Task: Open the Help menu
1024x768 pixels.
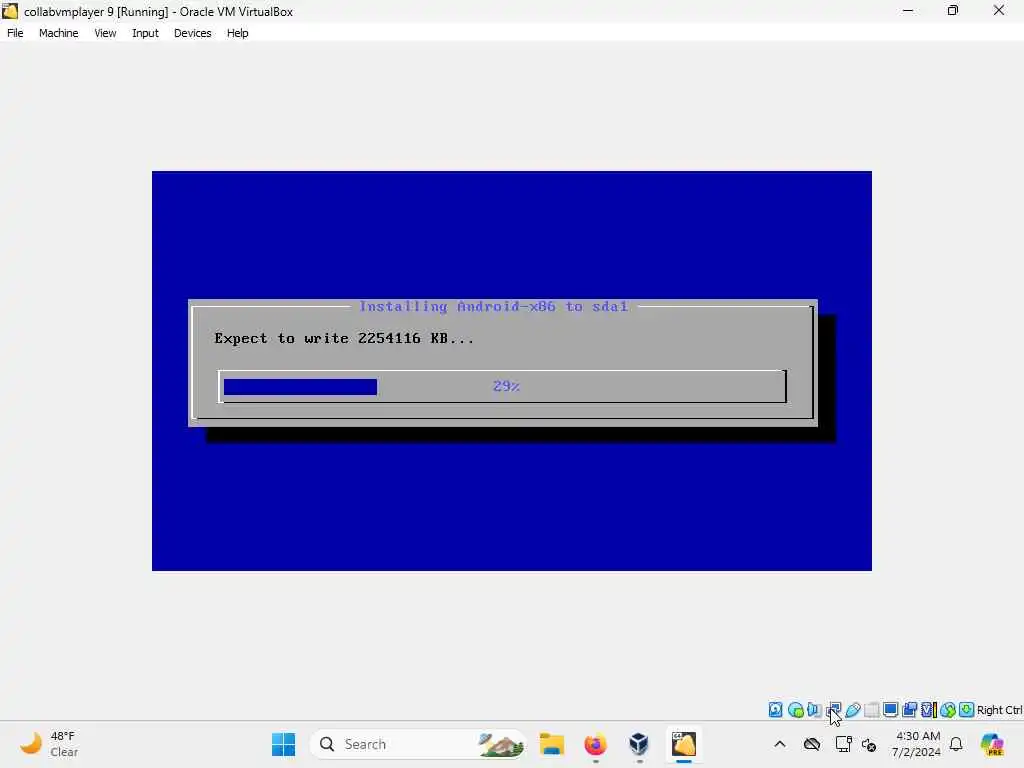Action: tap(238, 33)
